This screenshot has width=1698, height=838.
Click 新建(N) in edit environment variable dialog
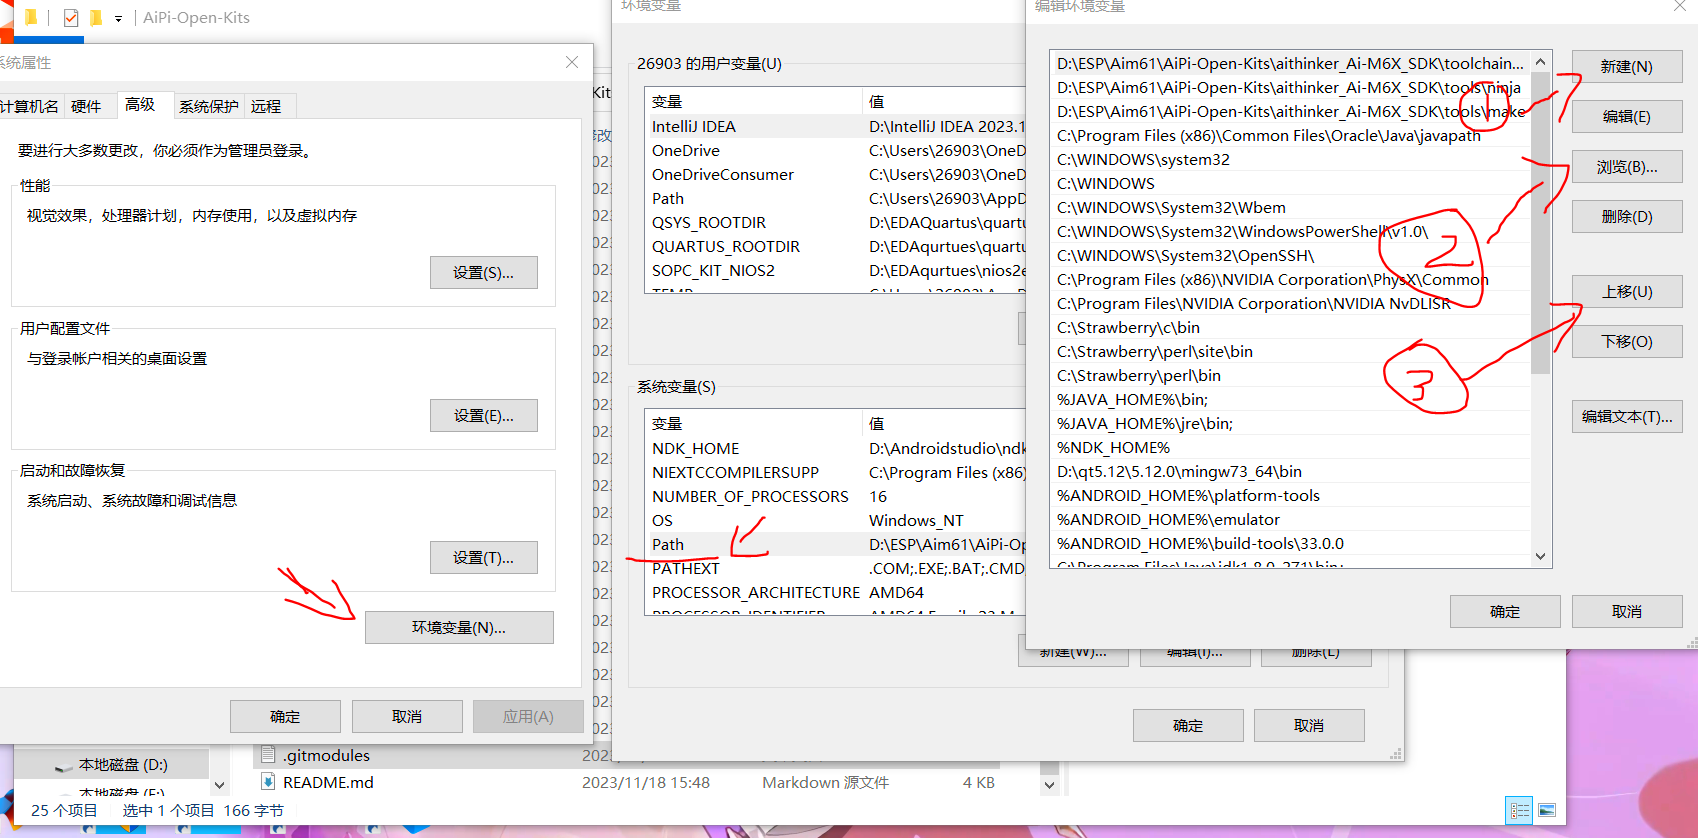[x=1627, y=67]
